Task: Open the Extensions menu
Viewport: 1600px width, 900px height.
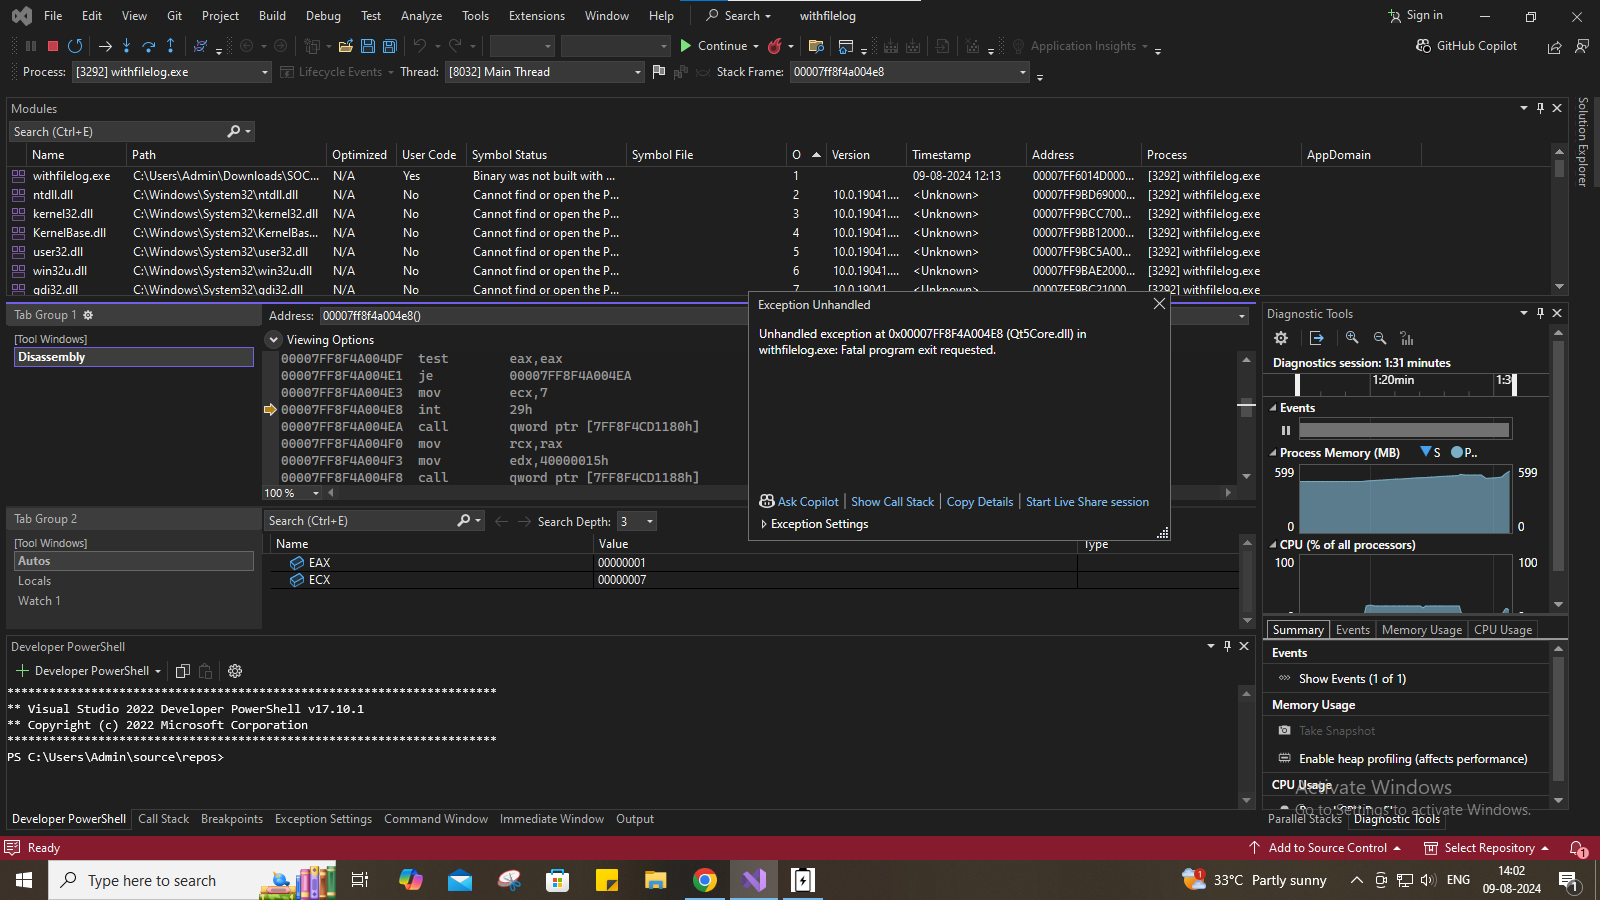Action: (x=537, y=16)
